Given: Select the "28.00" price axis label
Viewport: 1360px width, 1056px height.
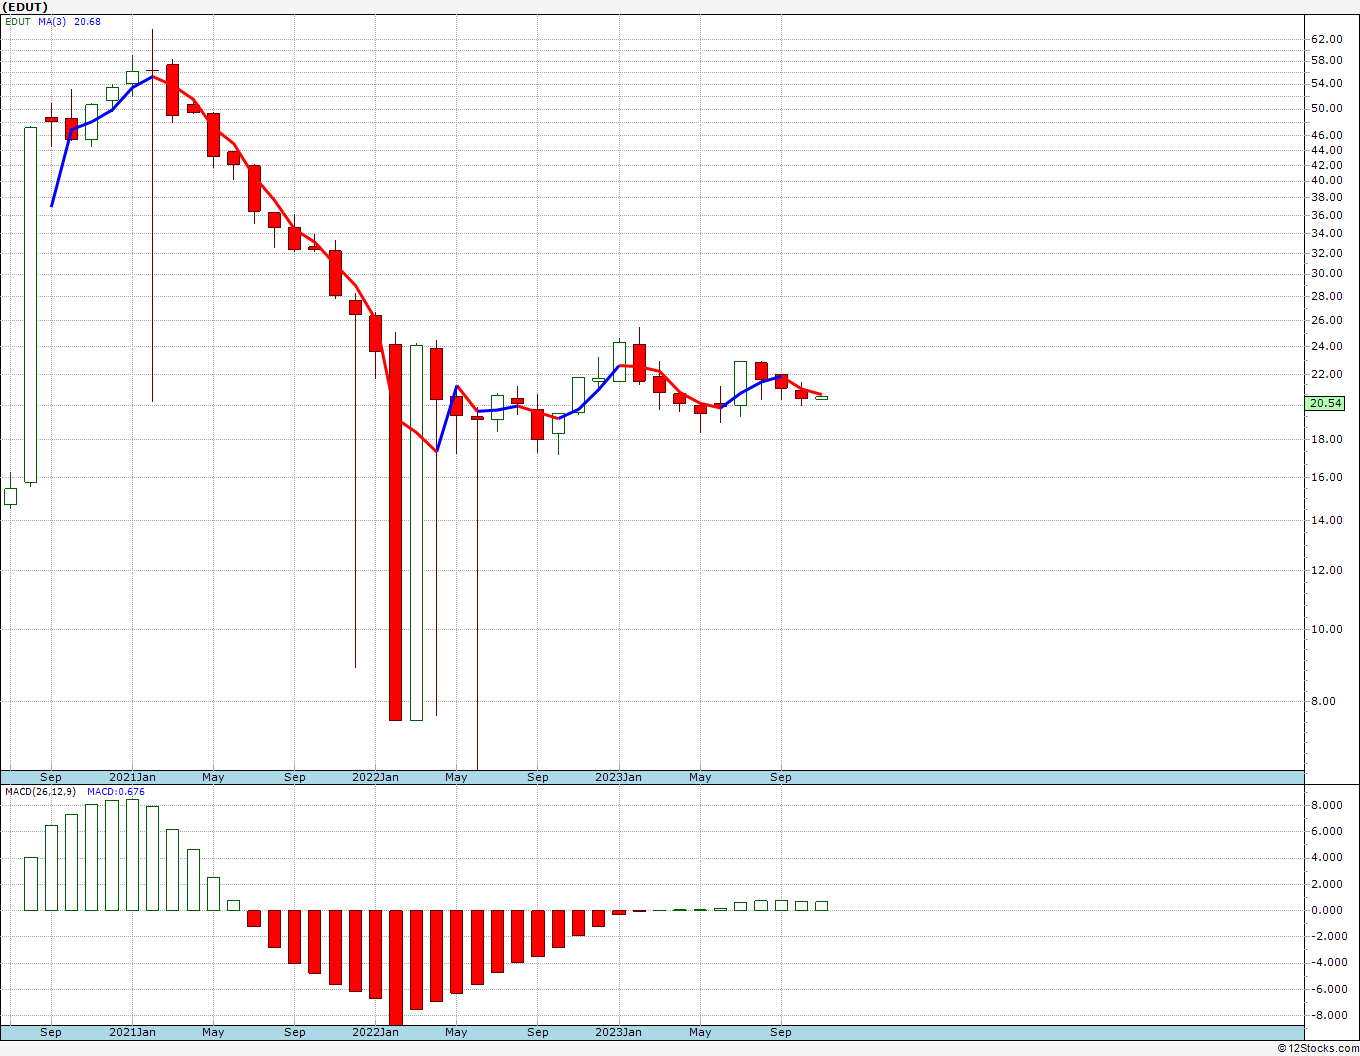Looking at the screenshot, I should pos(1326,297).
